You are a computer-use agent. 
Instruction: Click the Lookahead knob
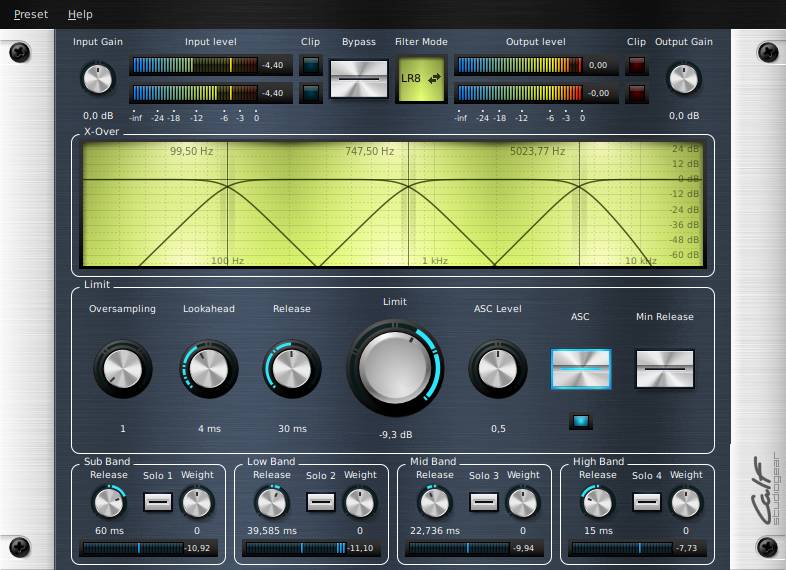click(x=209, y=369)
